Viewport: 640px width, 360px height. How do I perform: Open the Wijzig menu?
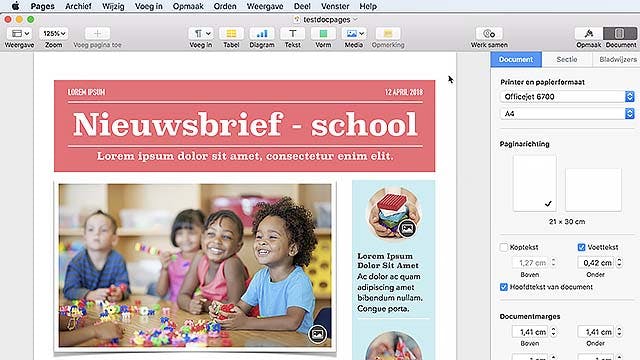point(113,6)
